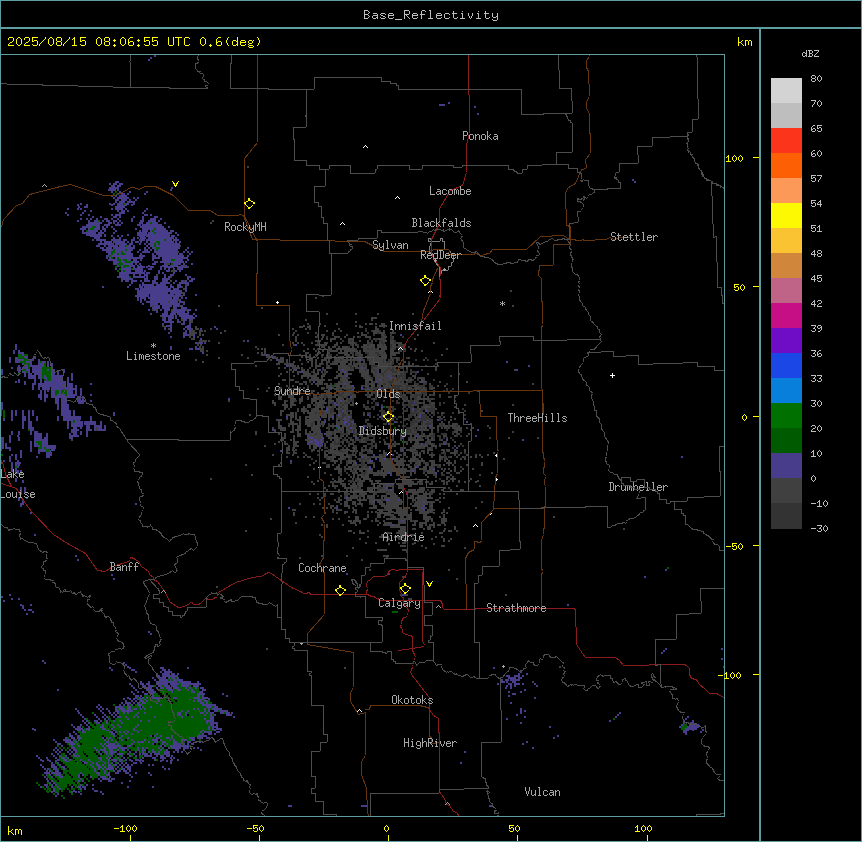The width and height of the screenshot is (862, 842).
Task: Select the yellow station marker south of RedDeer
Action: [x=425, y=280]
